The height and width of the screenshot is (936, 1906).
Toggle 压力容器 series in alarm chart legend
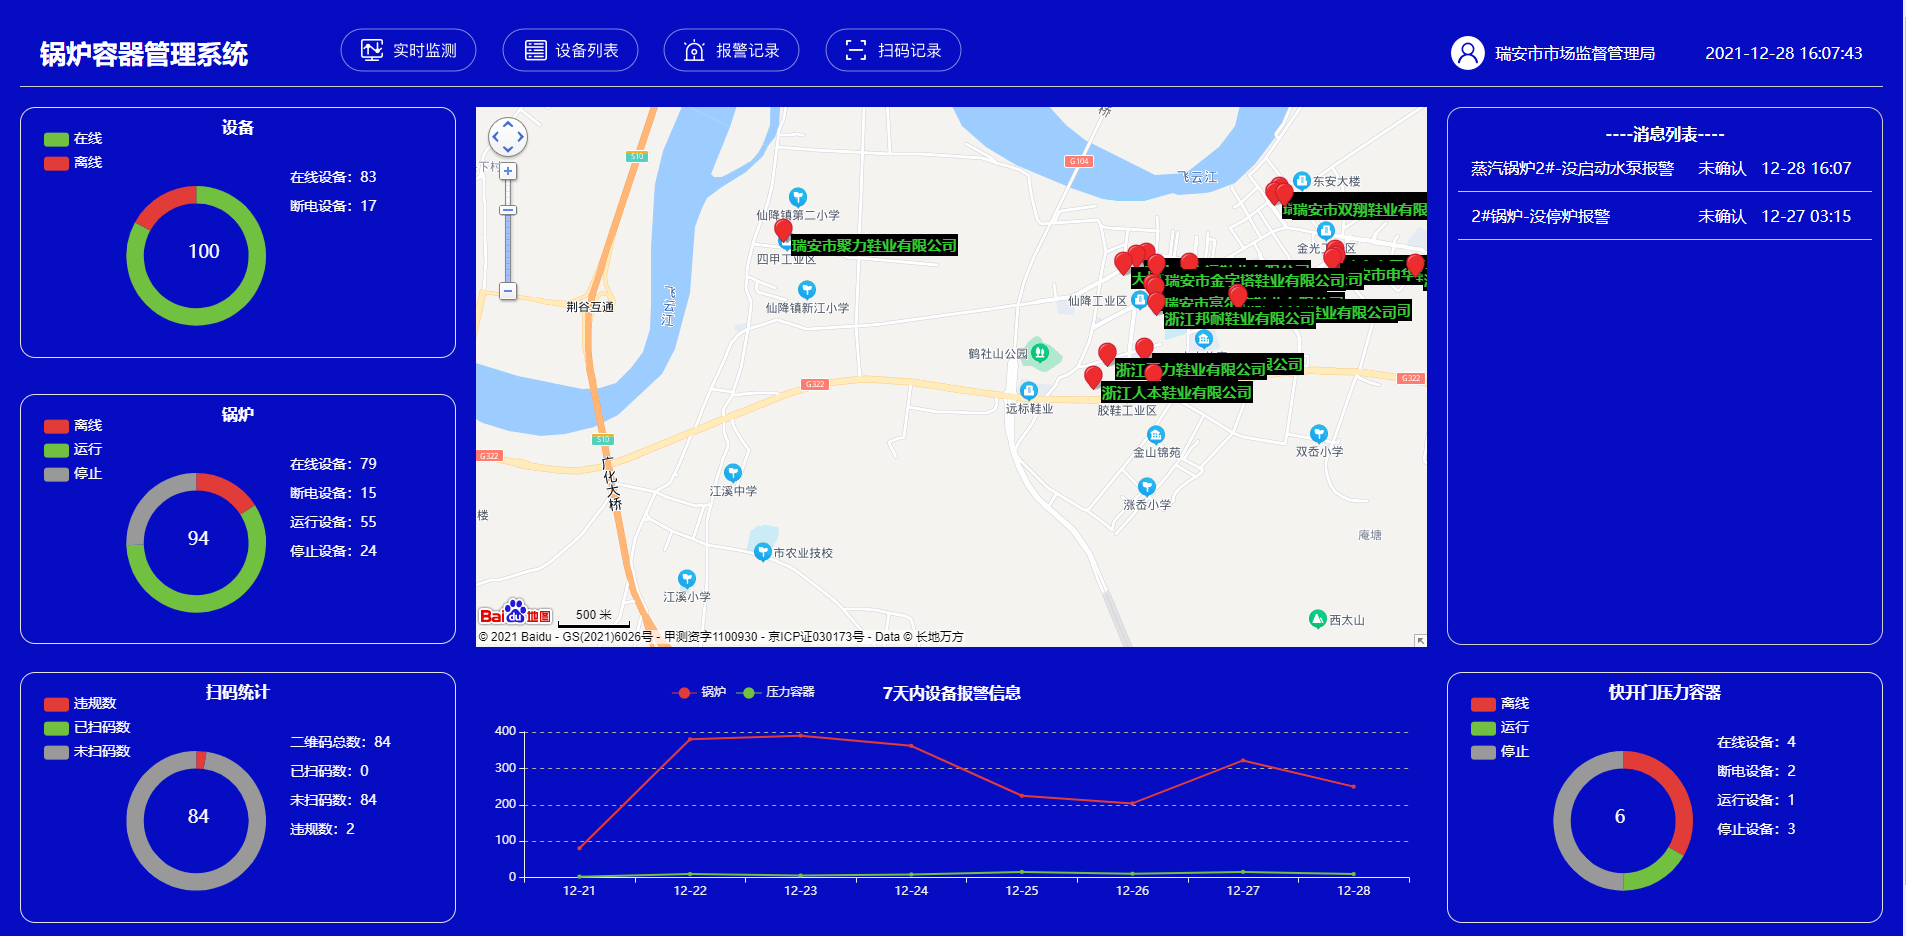tap(775, 692)
